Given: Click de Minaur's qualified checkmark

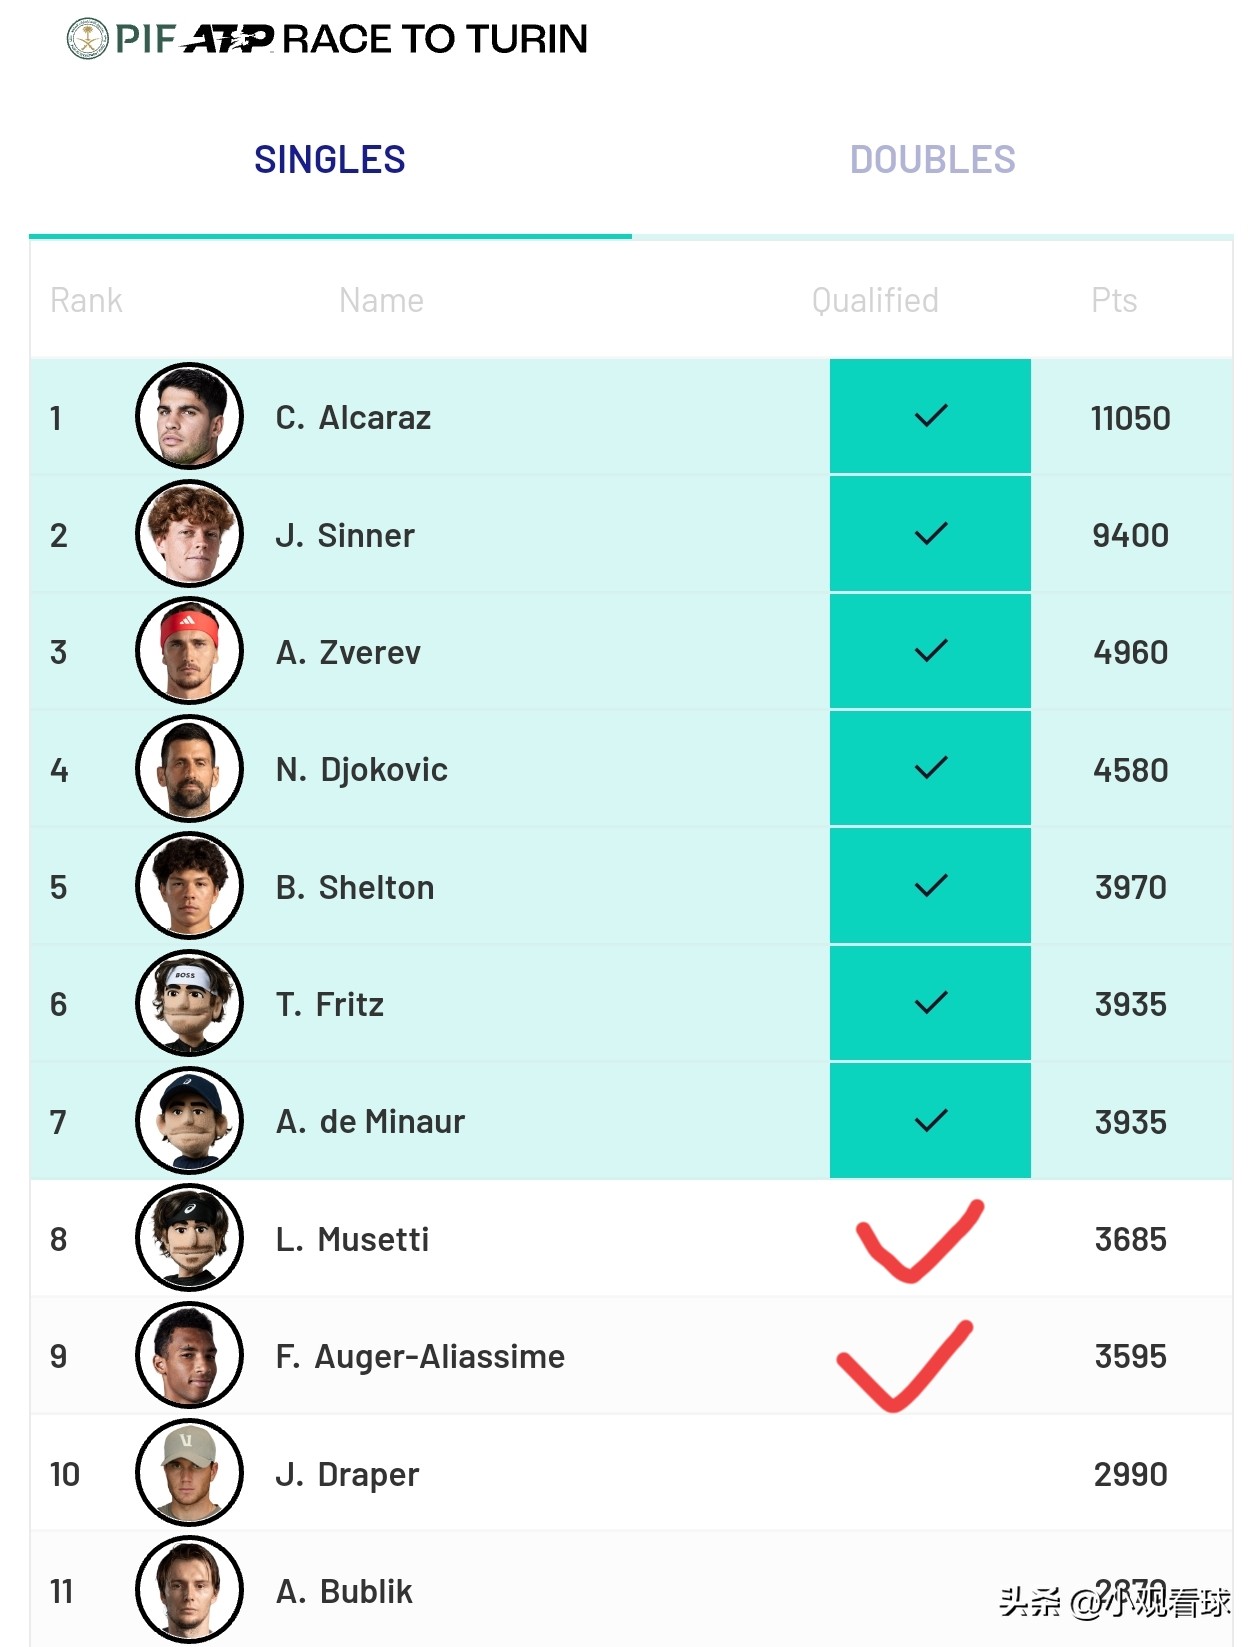Looking at the screenshot, I should [x=930, y=1121].
